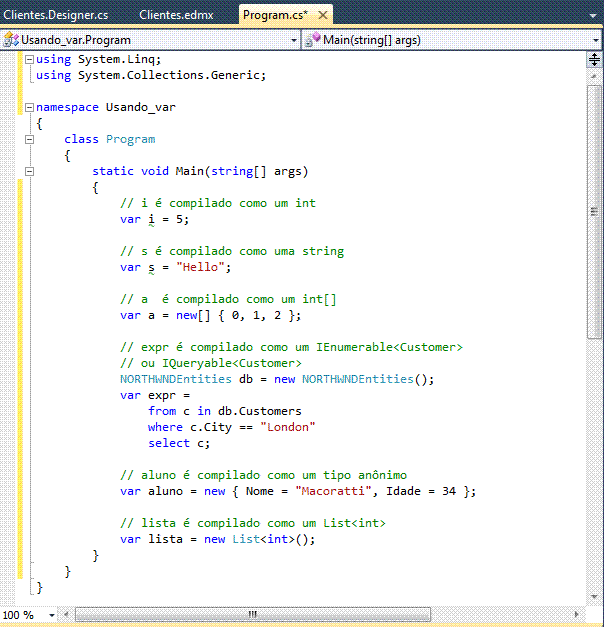Click on 'System.Collections.Generic' text
This screenshot has width=604, height=627.
168,76
